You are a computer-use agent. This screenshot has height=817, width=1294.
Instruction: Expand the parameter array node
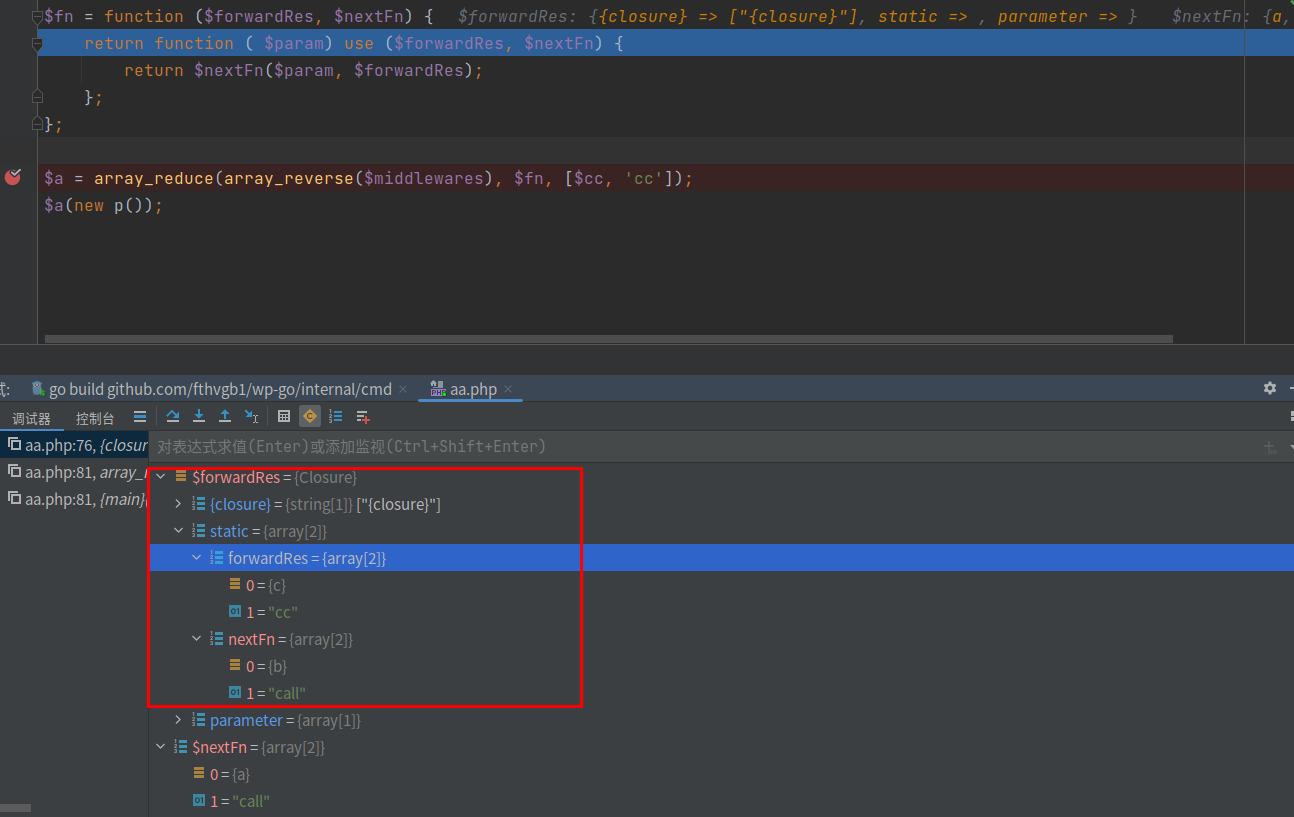pyautogui.click(x=178, y=720)
